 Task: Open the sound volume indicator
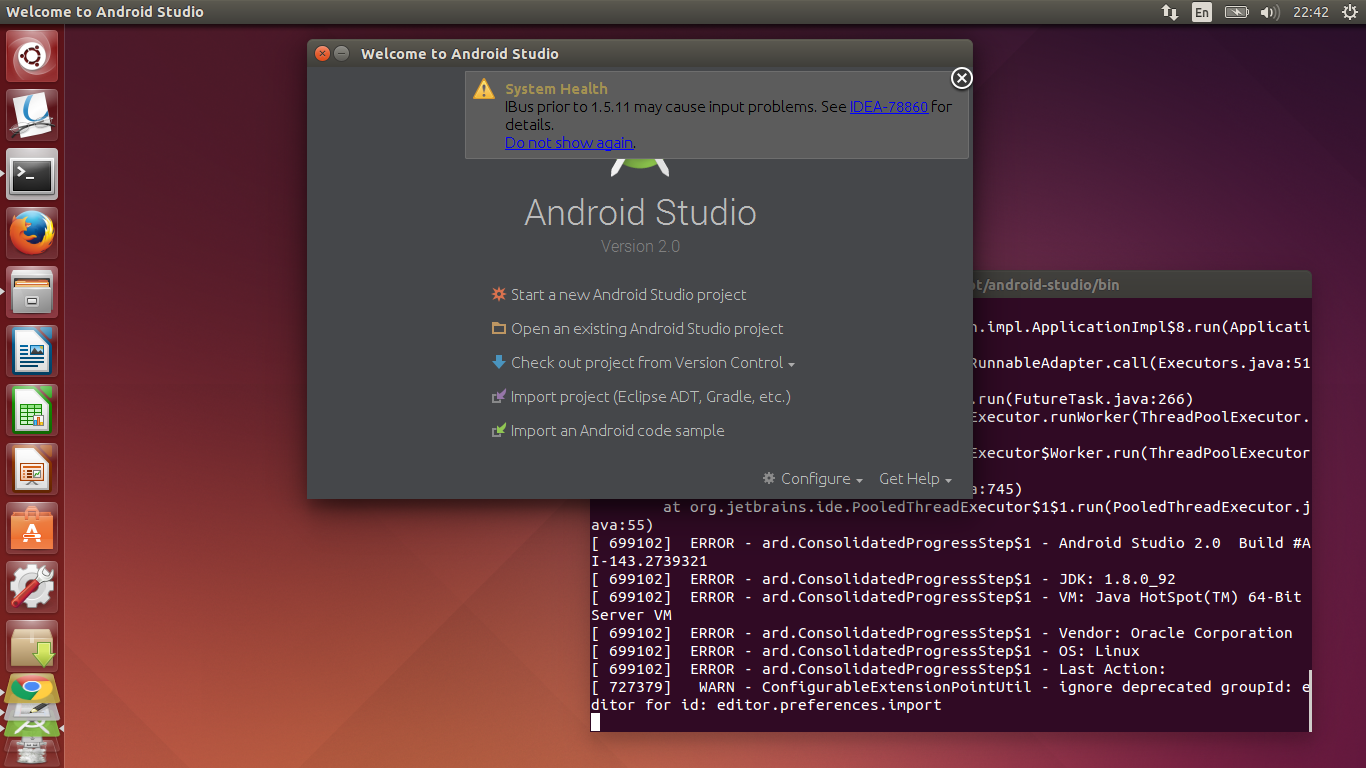point(1270,12)
